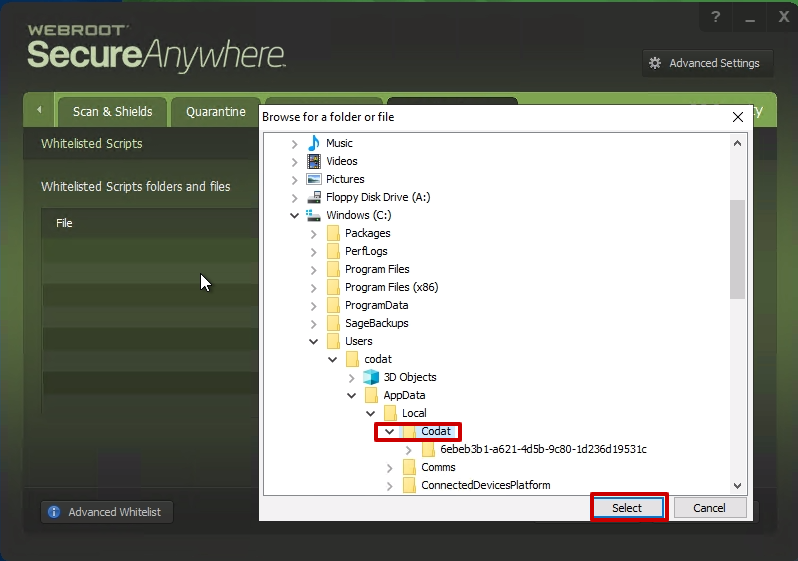Click the Comms folder icon

click(x=409, y=467)
